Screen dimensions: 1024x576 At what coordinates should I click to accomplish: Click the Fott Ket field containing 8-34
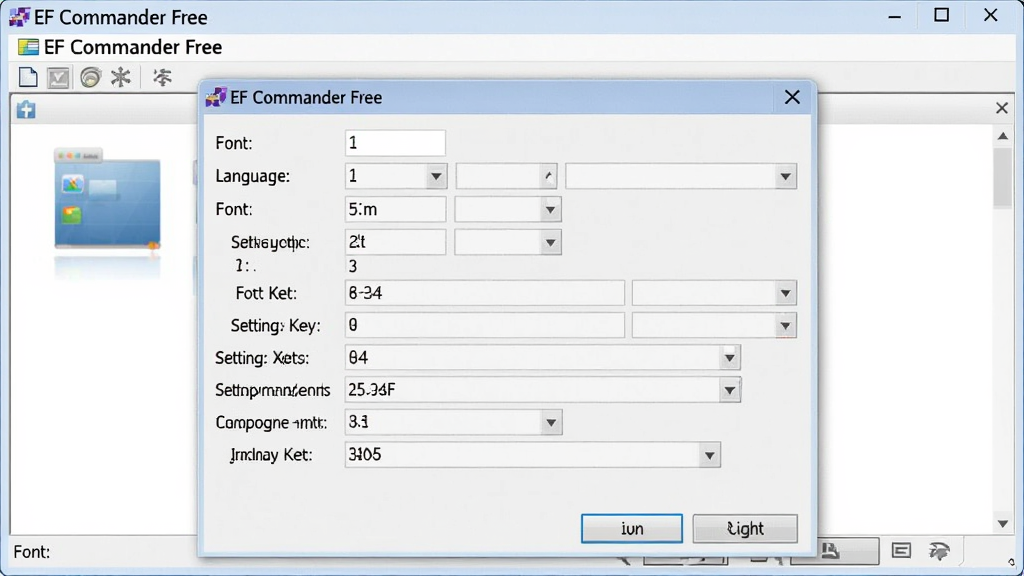pyautogui.click(x=485, y=293)
